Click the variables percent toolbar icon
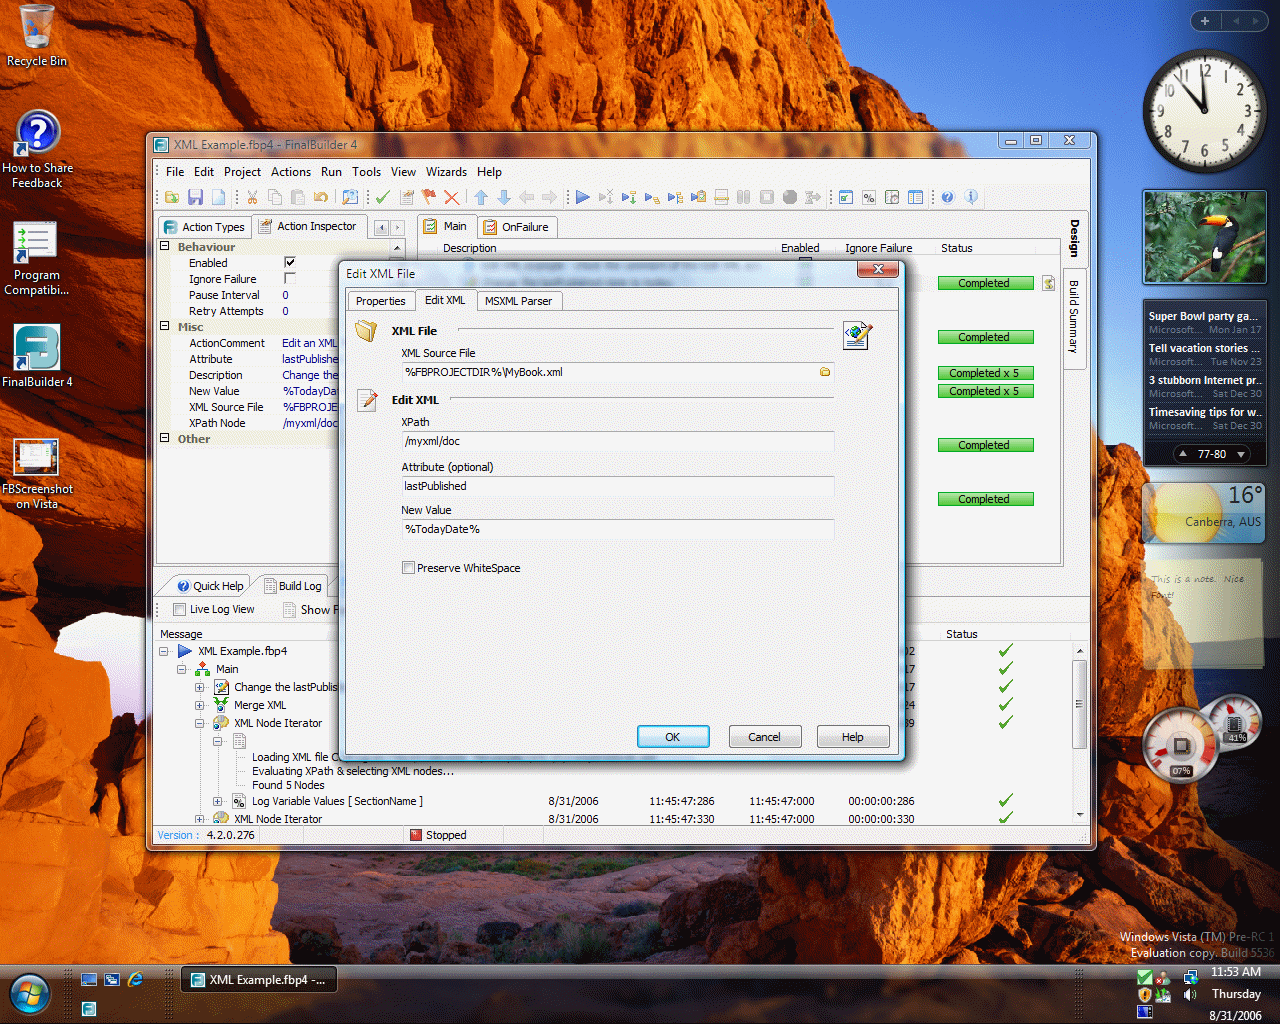 tap(869, 197)
